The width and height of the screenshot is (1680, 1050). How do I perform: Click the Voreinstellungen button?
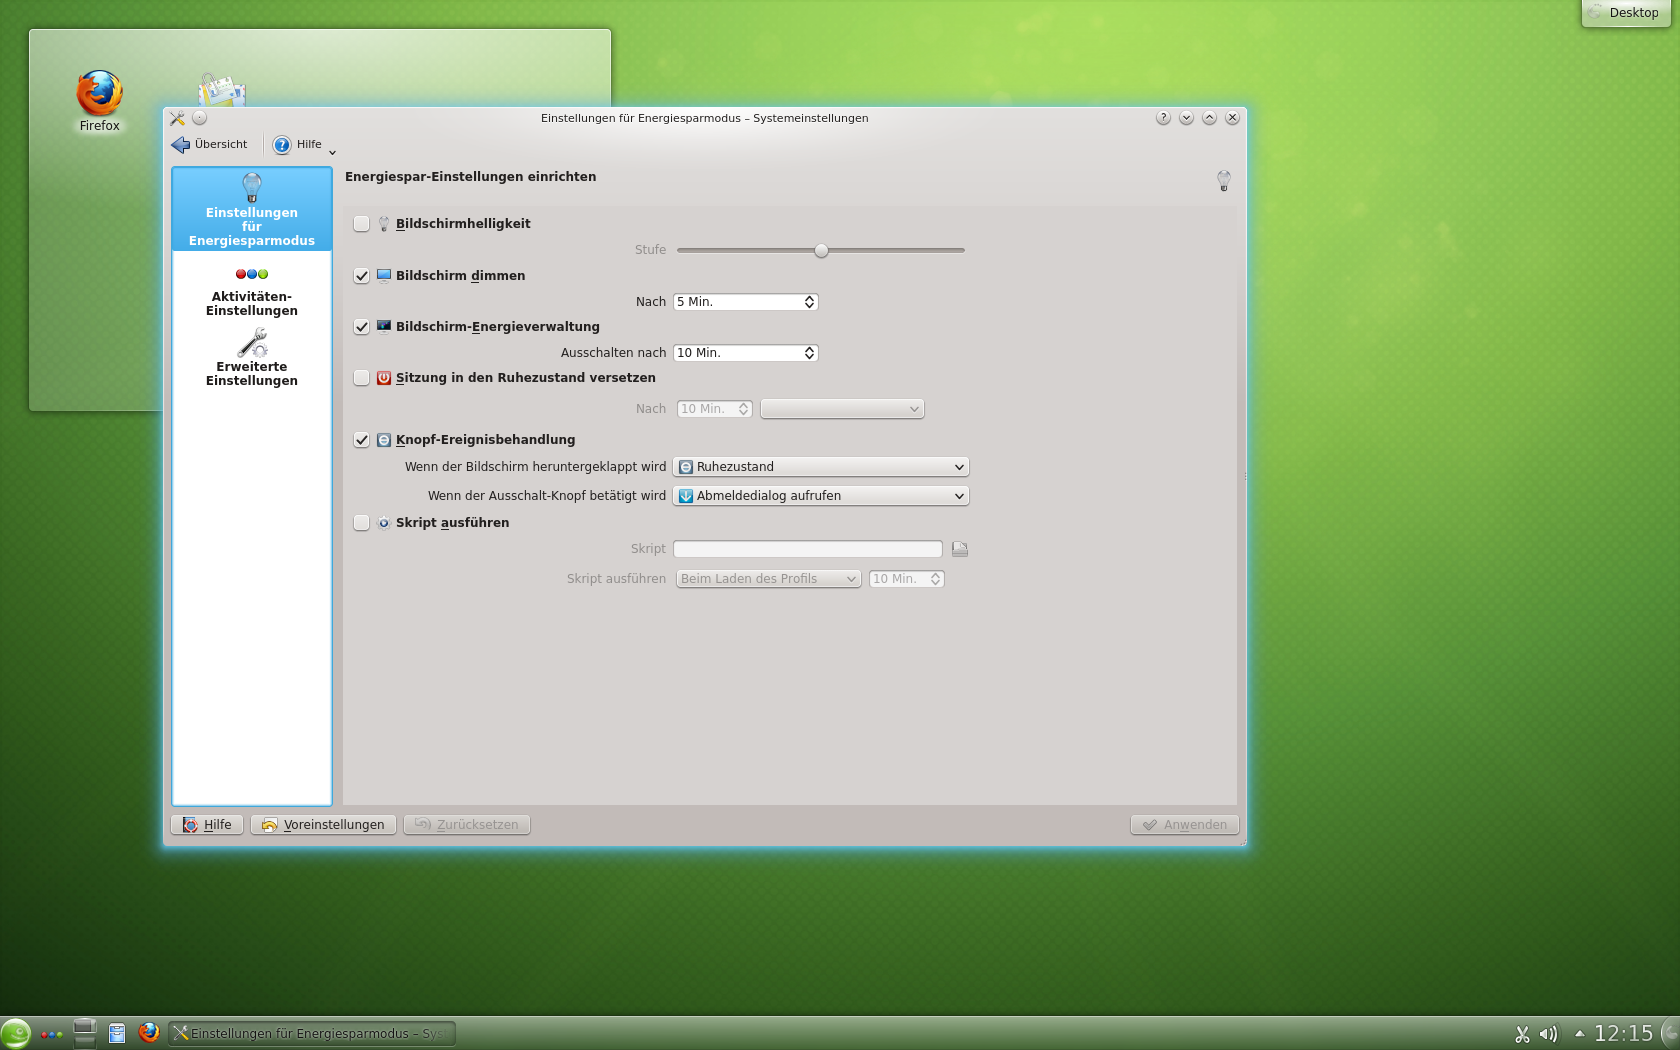(322, 824)
